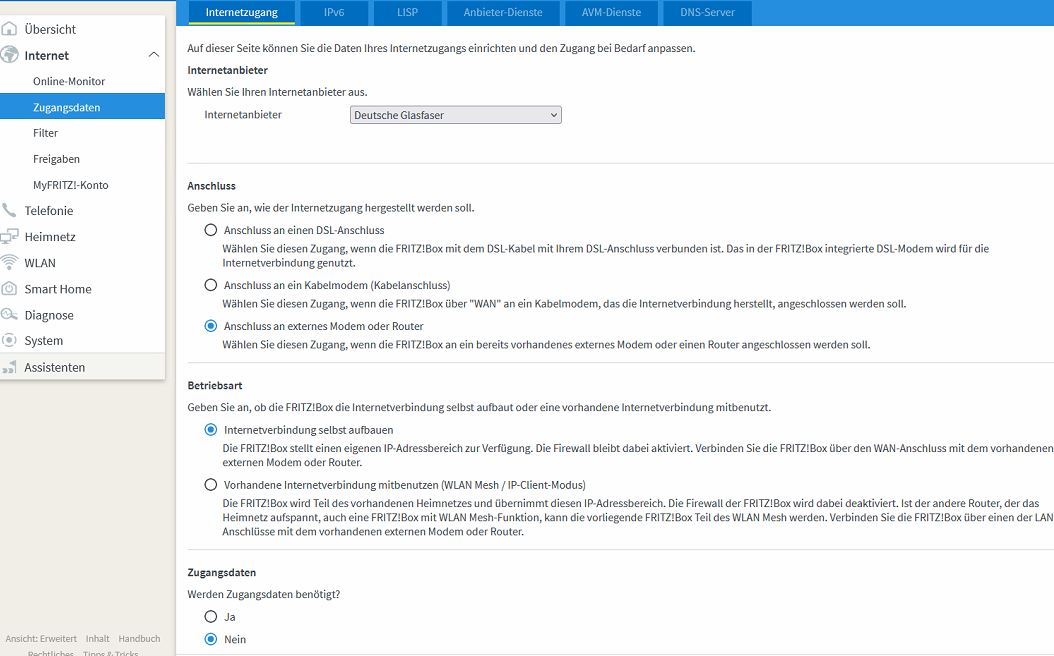Switch to the IPv6 tab

click(334, 12)
